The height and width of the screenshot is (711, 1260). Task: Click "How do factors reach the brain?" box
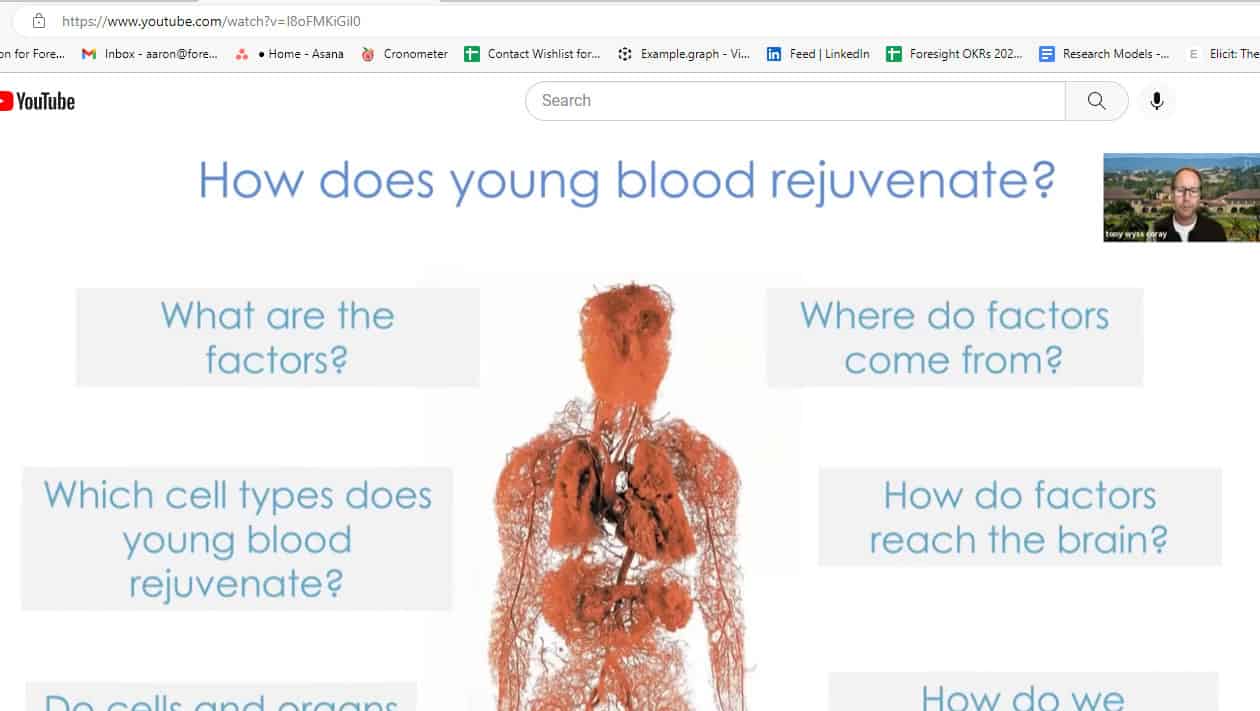pos(1019,517)
